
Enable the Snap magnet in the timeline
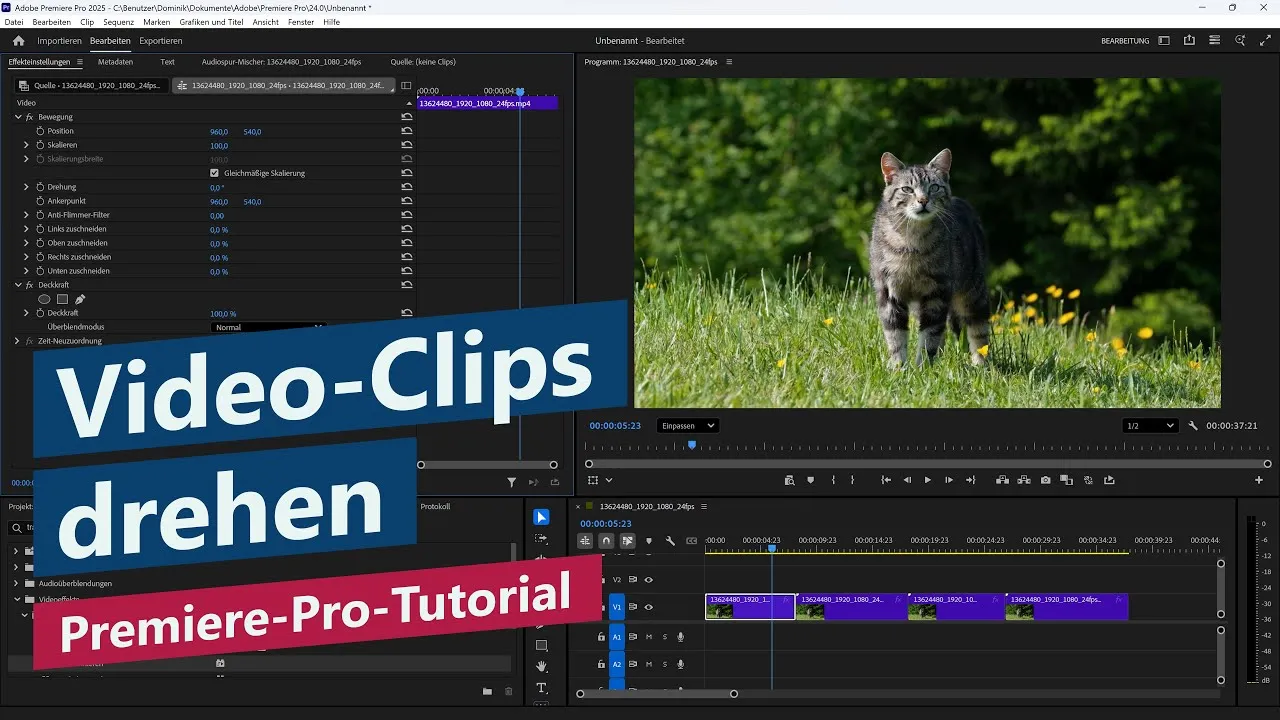606,540
